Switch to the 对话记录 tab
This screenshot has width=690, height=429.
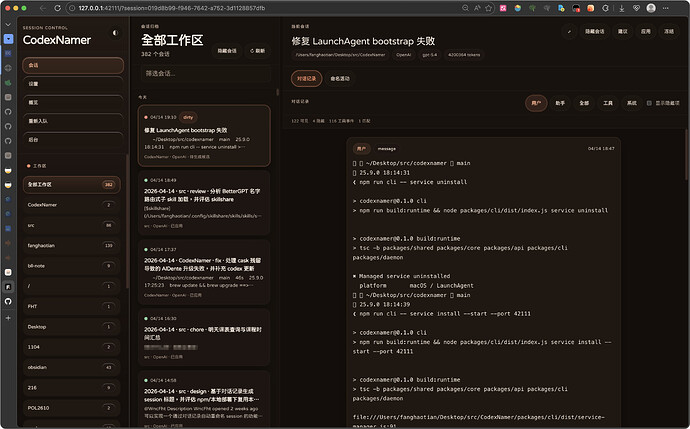coord(307,78)
